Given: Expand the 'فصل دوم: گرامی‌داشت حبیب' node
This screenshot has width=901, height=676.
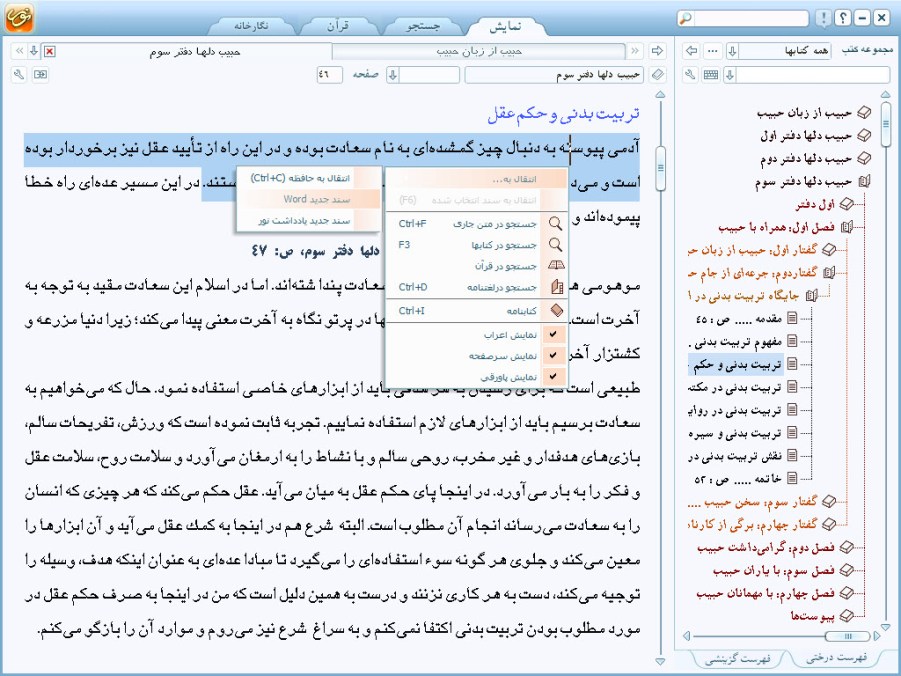Looking at the screenshot, I should pyautogui.click(x=846, y=547).
